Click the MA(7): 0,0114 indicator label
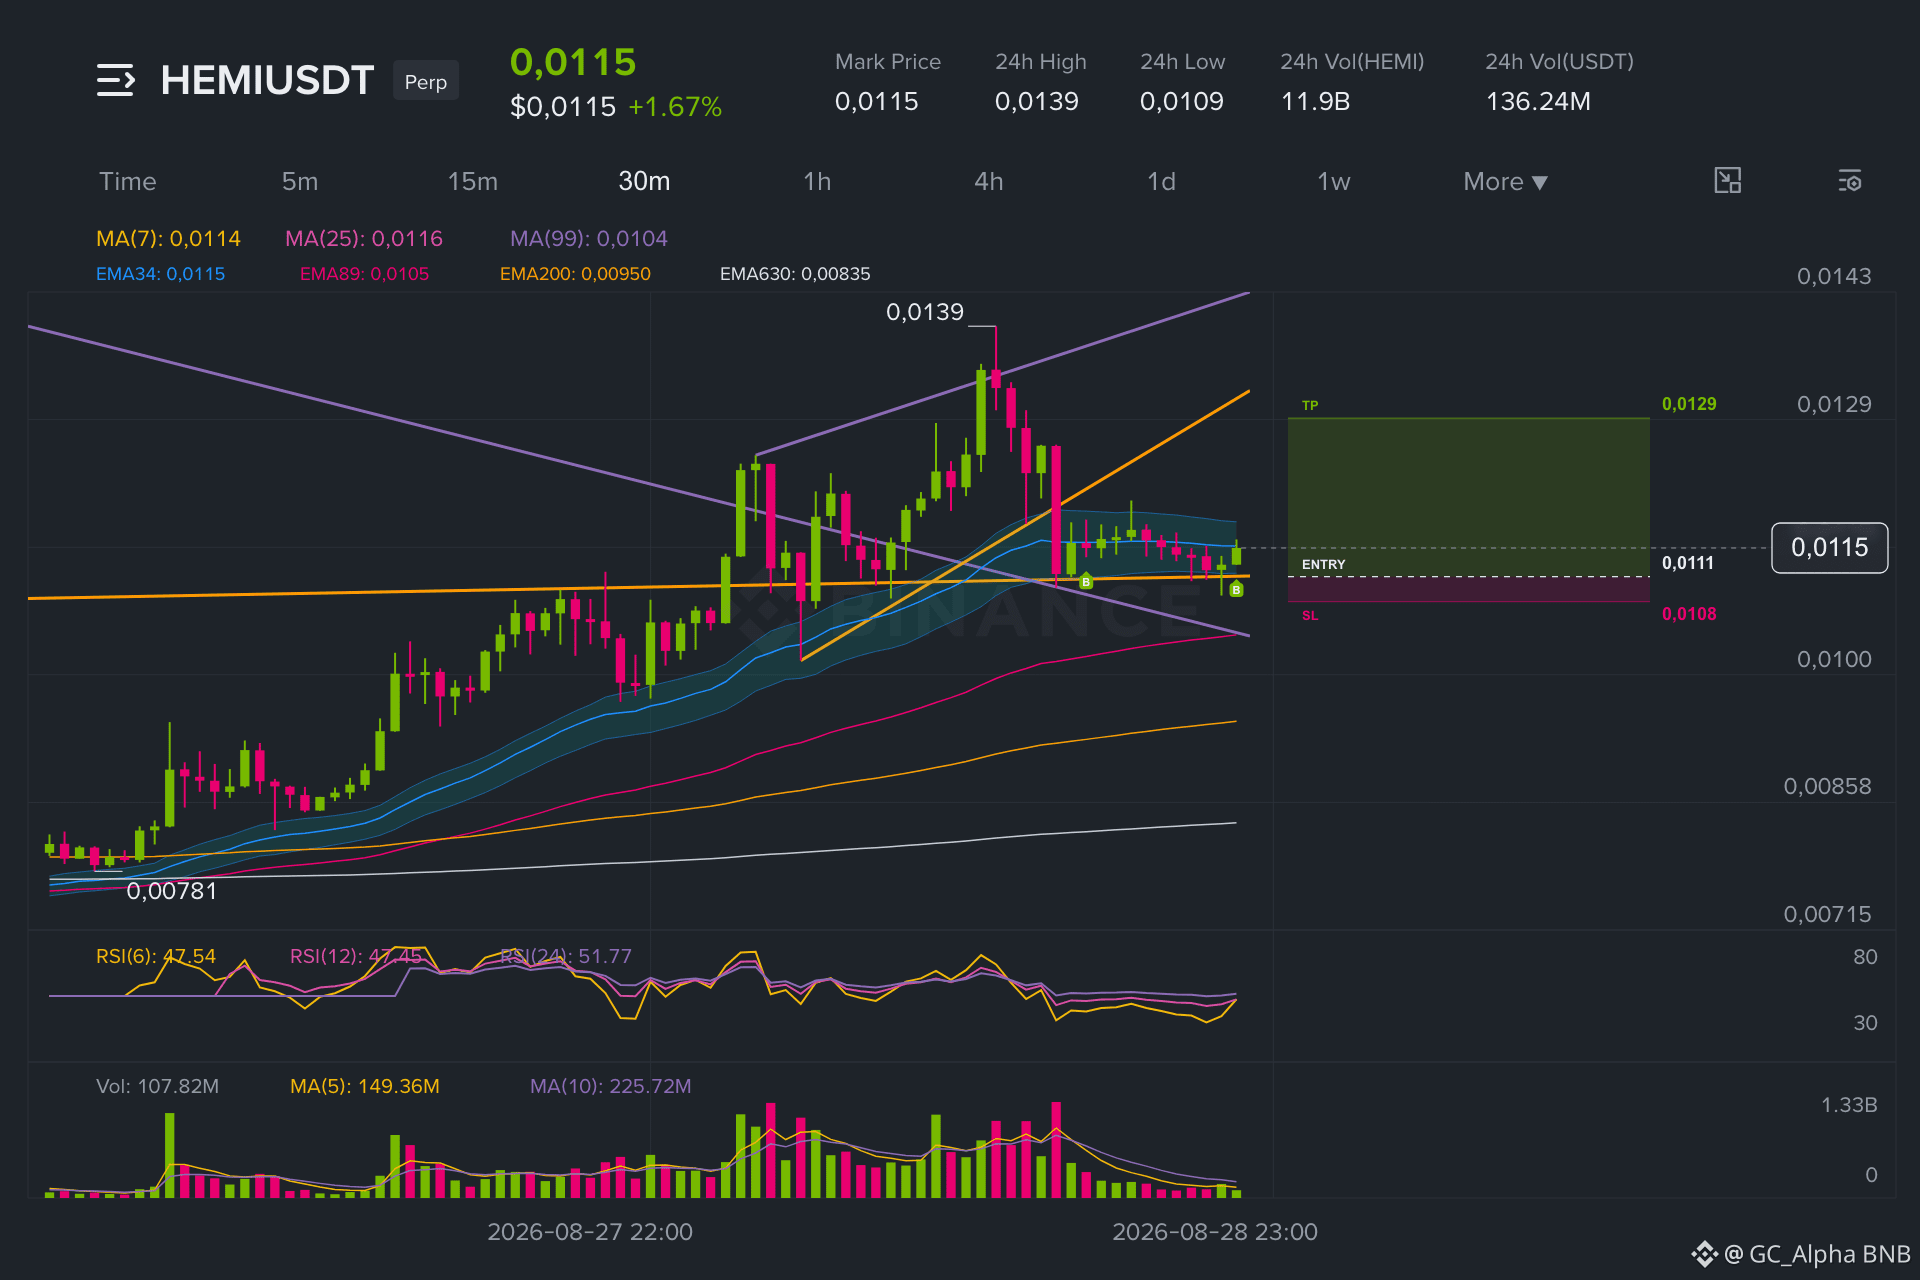Screen dimensions: 1920x1280 pyautogui.click(x=168, y=238)
